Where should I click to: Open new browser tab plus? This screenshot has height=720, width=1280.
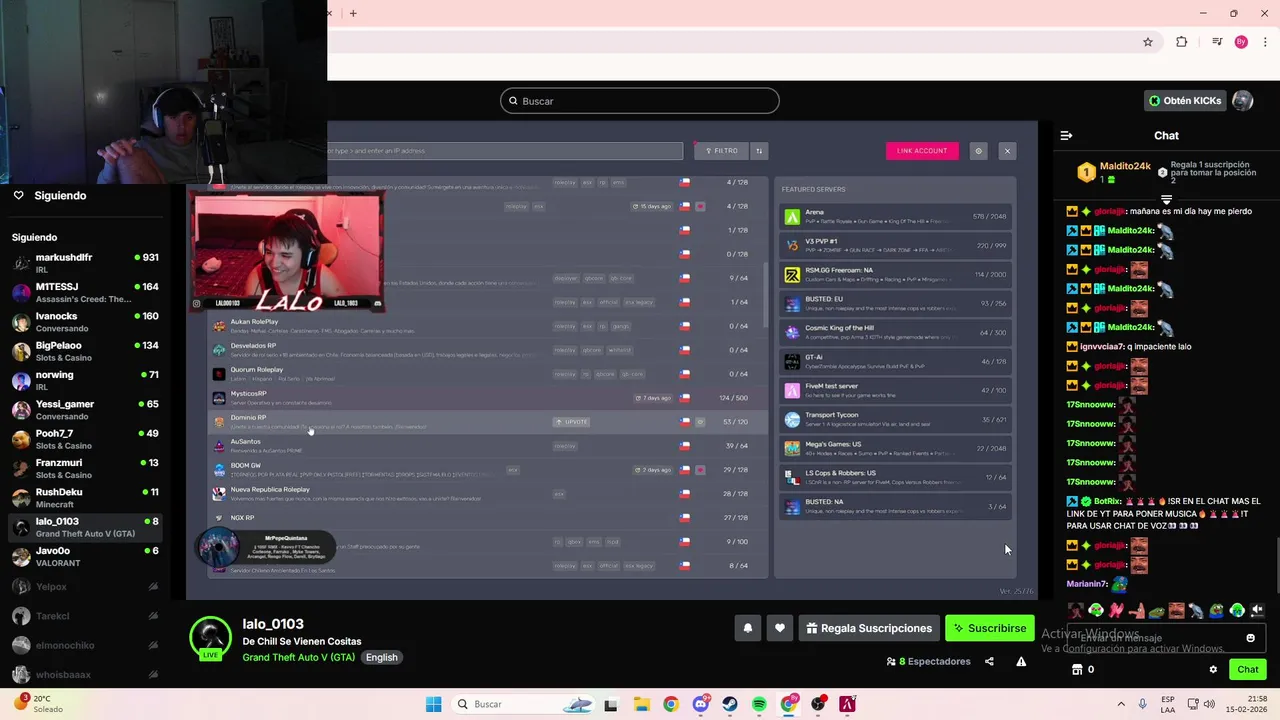tap(353, 13)
